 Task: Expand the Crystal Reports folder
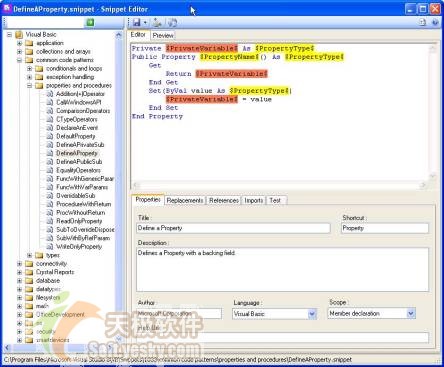(19, 272)
